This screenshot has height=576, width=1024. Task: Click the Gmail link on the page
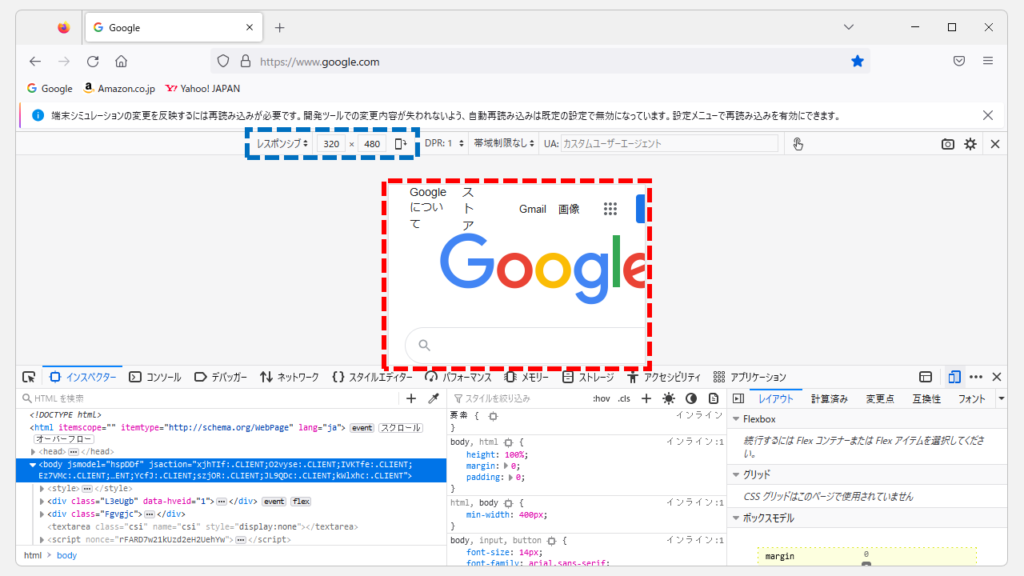(x=533, y=209)
